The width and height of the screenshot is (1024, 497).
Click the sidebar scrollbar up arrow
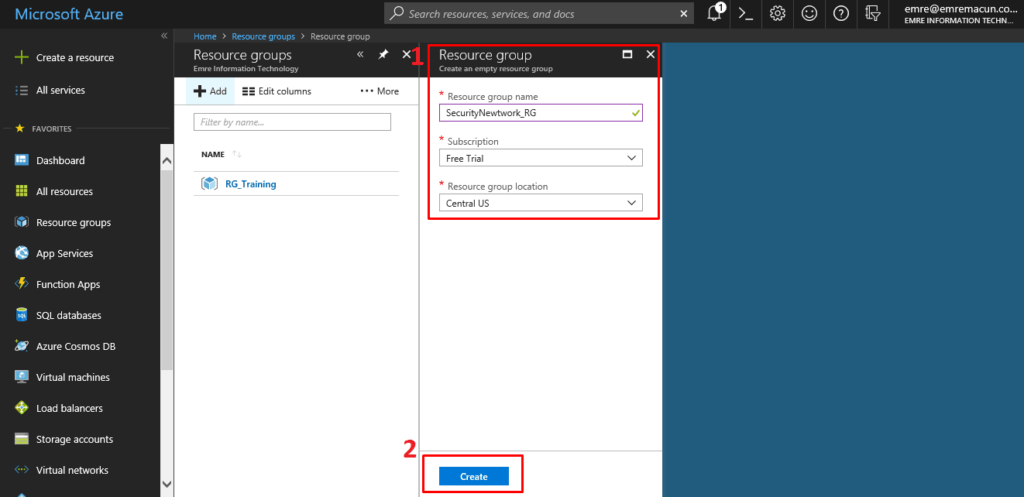click(x=167, y=160)
